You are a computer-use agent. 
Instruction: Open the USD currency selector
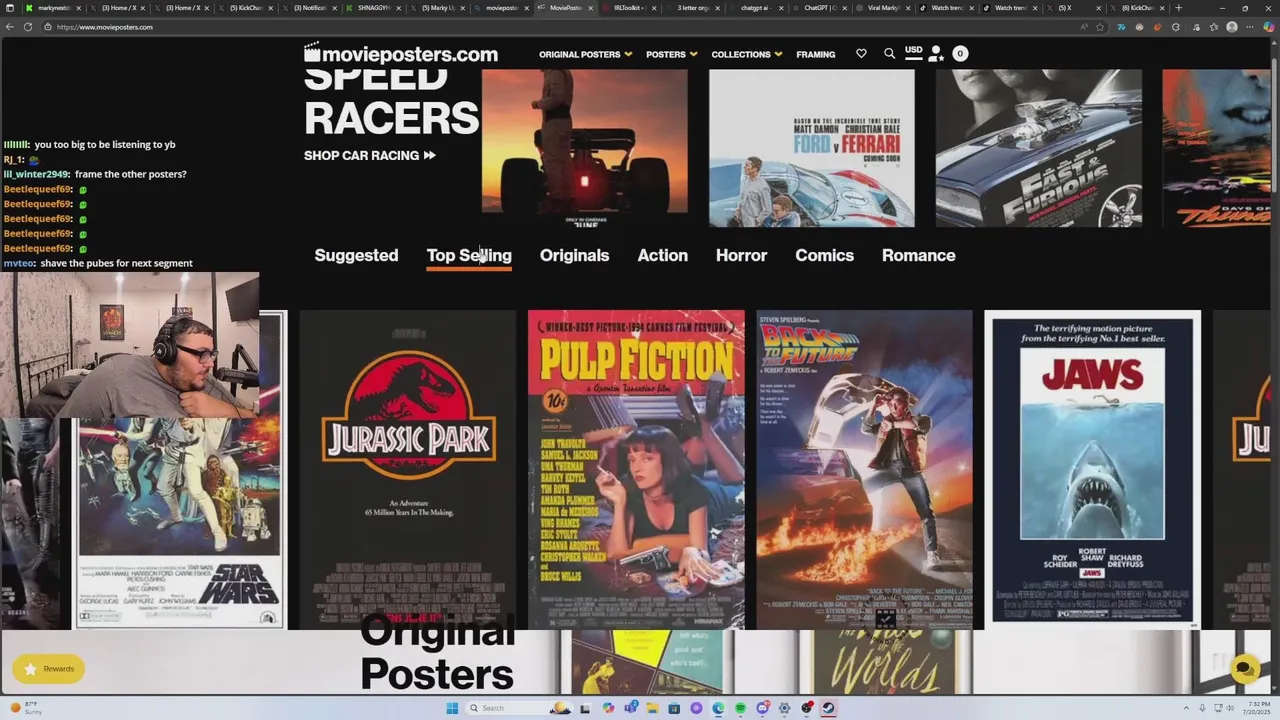pos(913,50)
